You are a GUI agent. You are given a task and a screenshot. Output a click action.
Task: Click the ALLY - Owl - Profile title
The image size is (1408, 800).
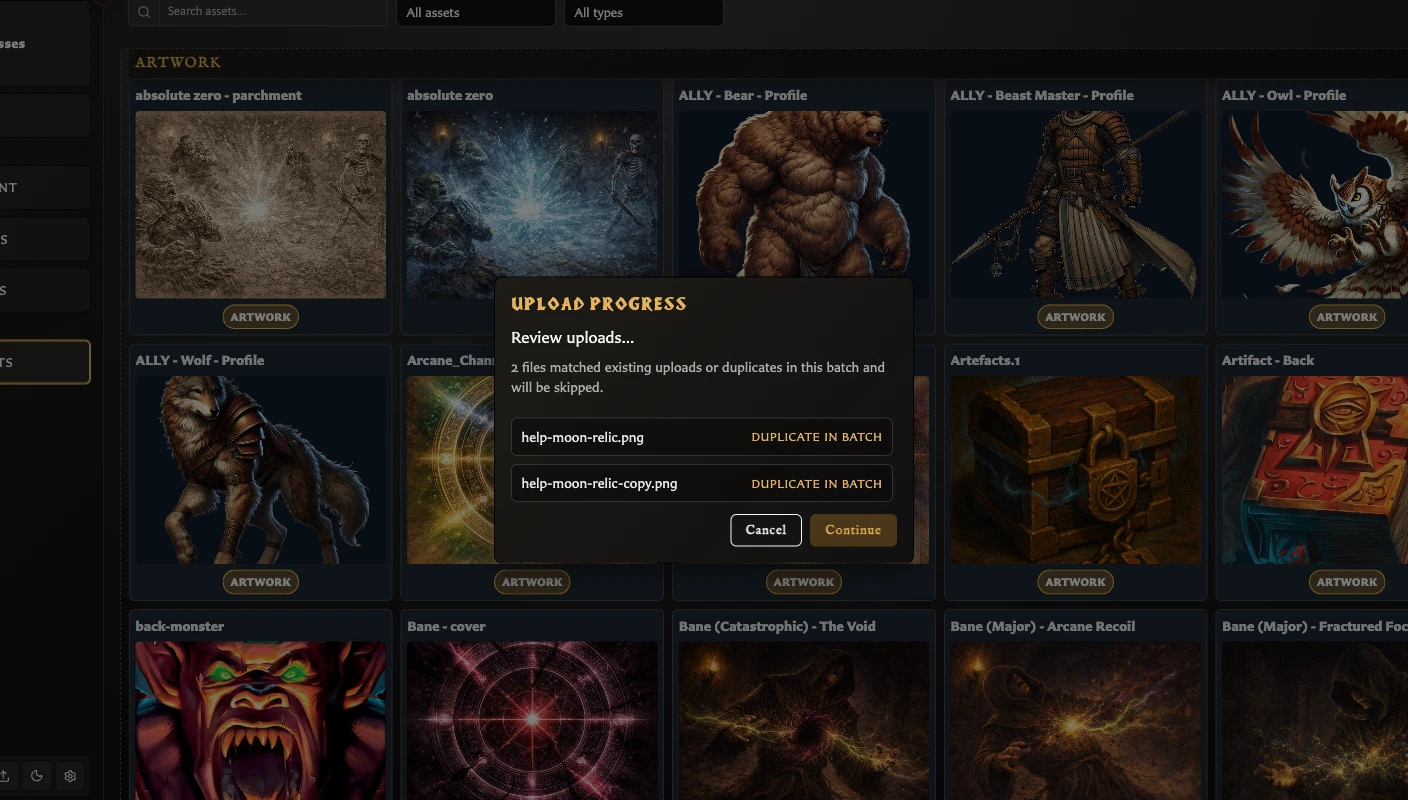(1284, 96)
